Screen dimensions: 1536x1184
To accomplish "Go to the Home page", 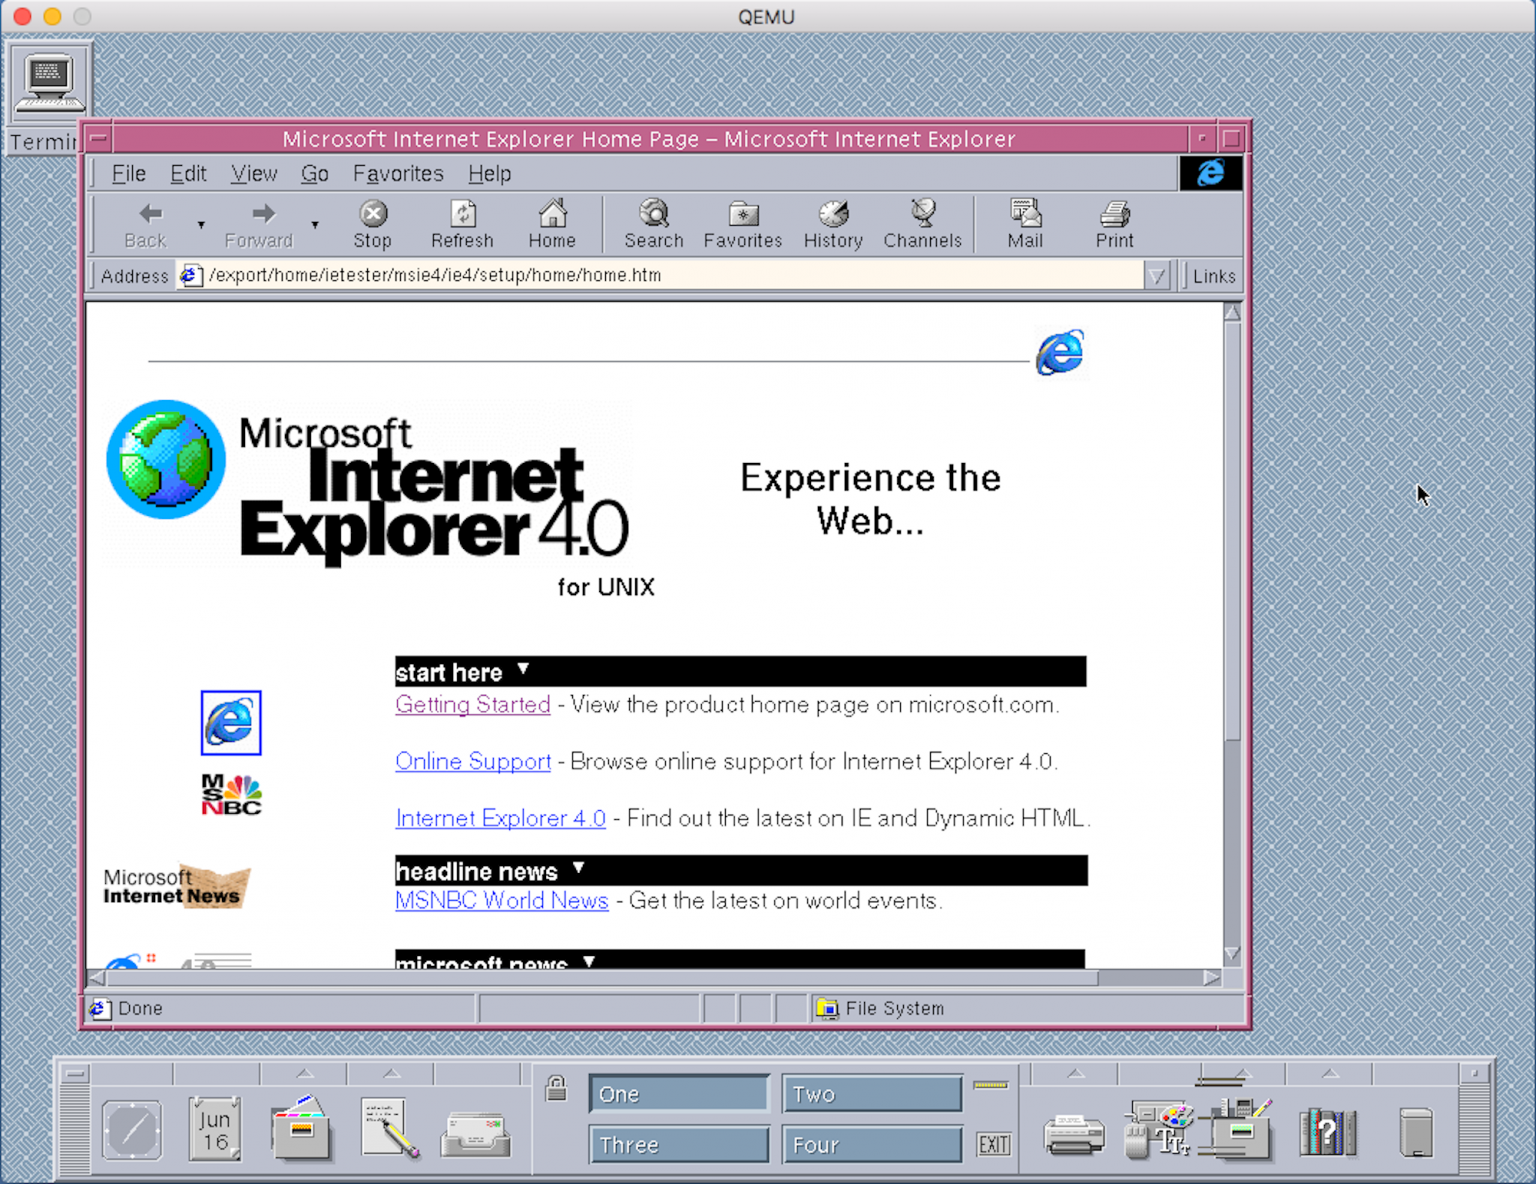I will tap(552, 225).
